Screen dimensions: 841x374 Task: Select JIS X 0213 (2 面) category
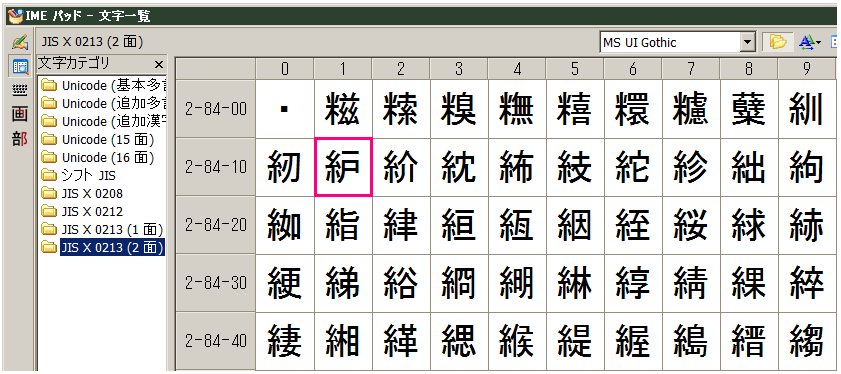click(102, 247)
